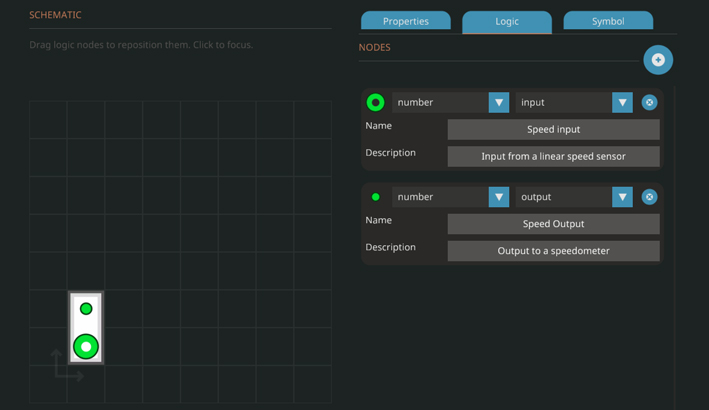Edit the Speed Output name field

(553, 224)
